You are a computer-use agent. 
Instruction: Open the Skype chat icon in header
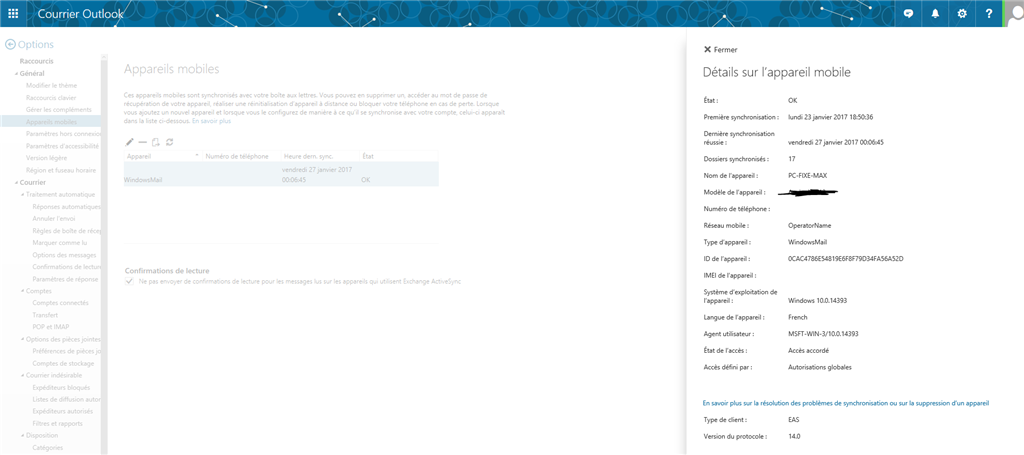[x=908, y=14]
